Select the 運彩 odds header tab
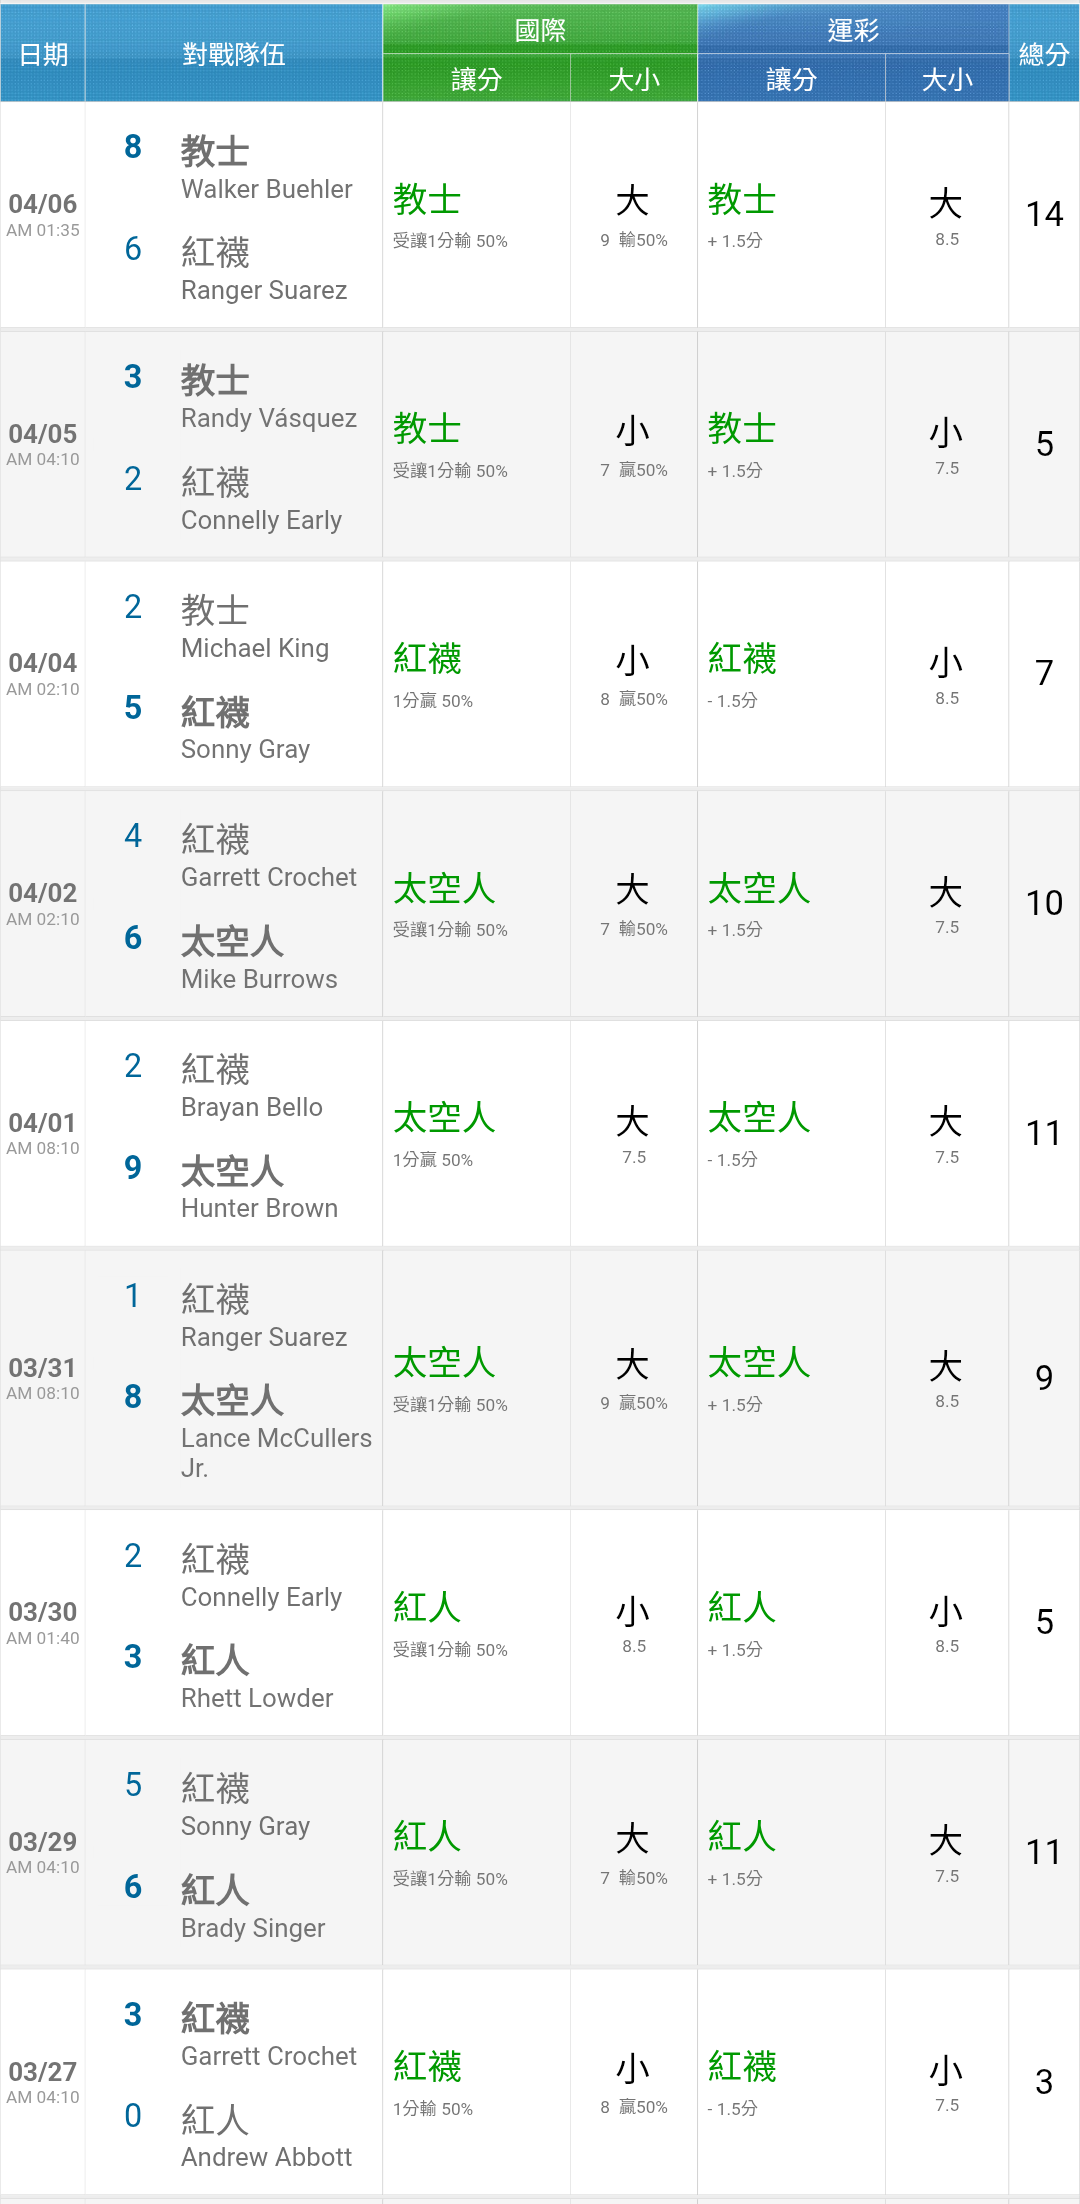Viewport: 1080px width, 2204px height. 852,29
